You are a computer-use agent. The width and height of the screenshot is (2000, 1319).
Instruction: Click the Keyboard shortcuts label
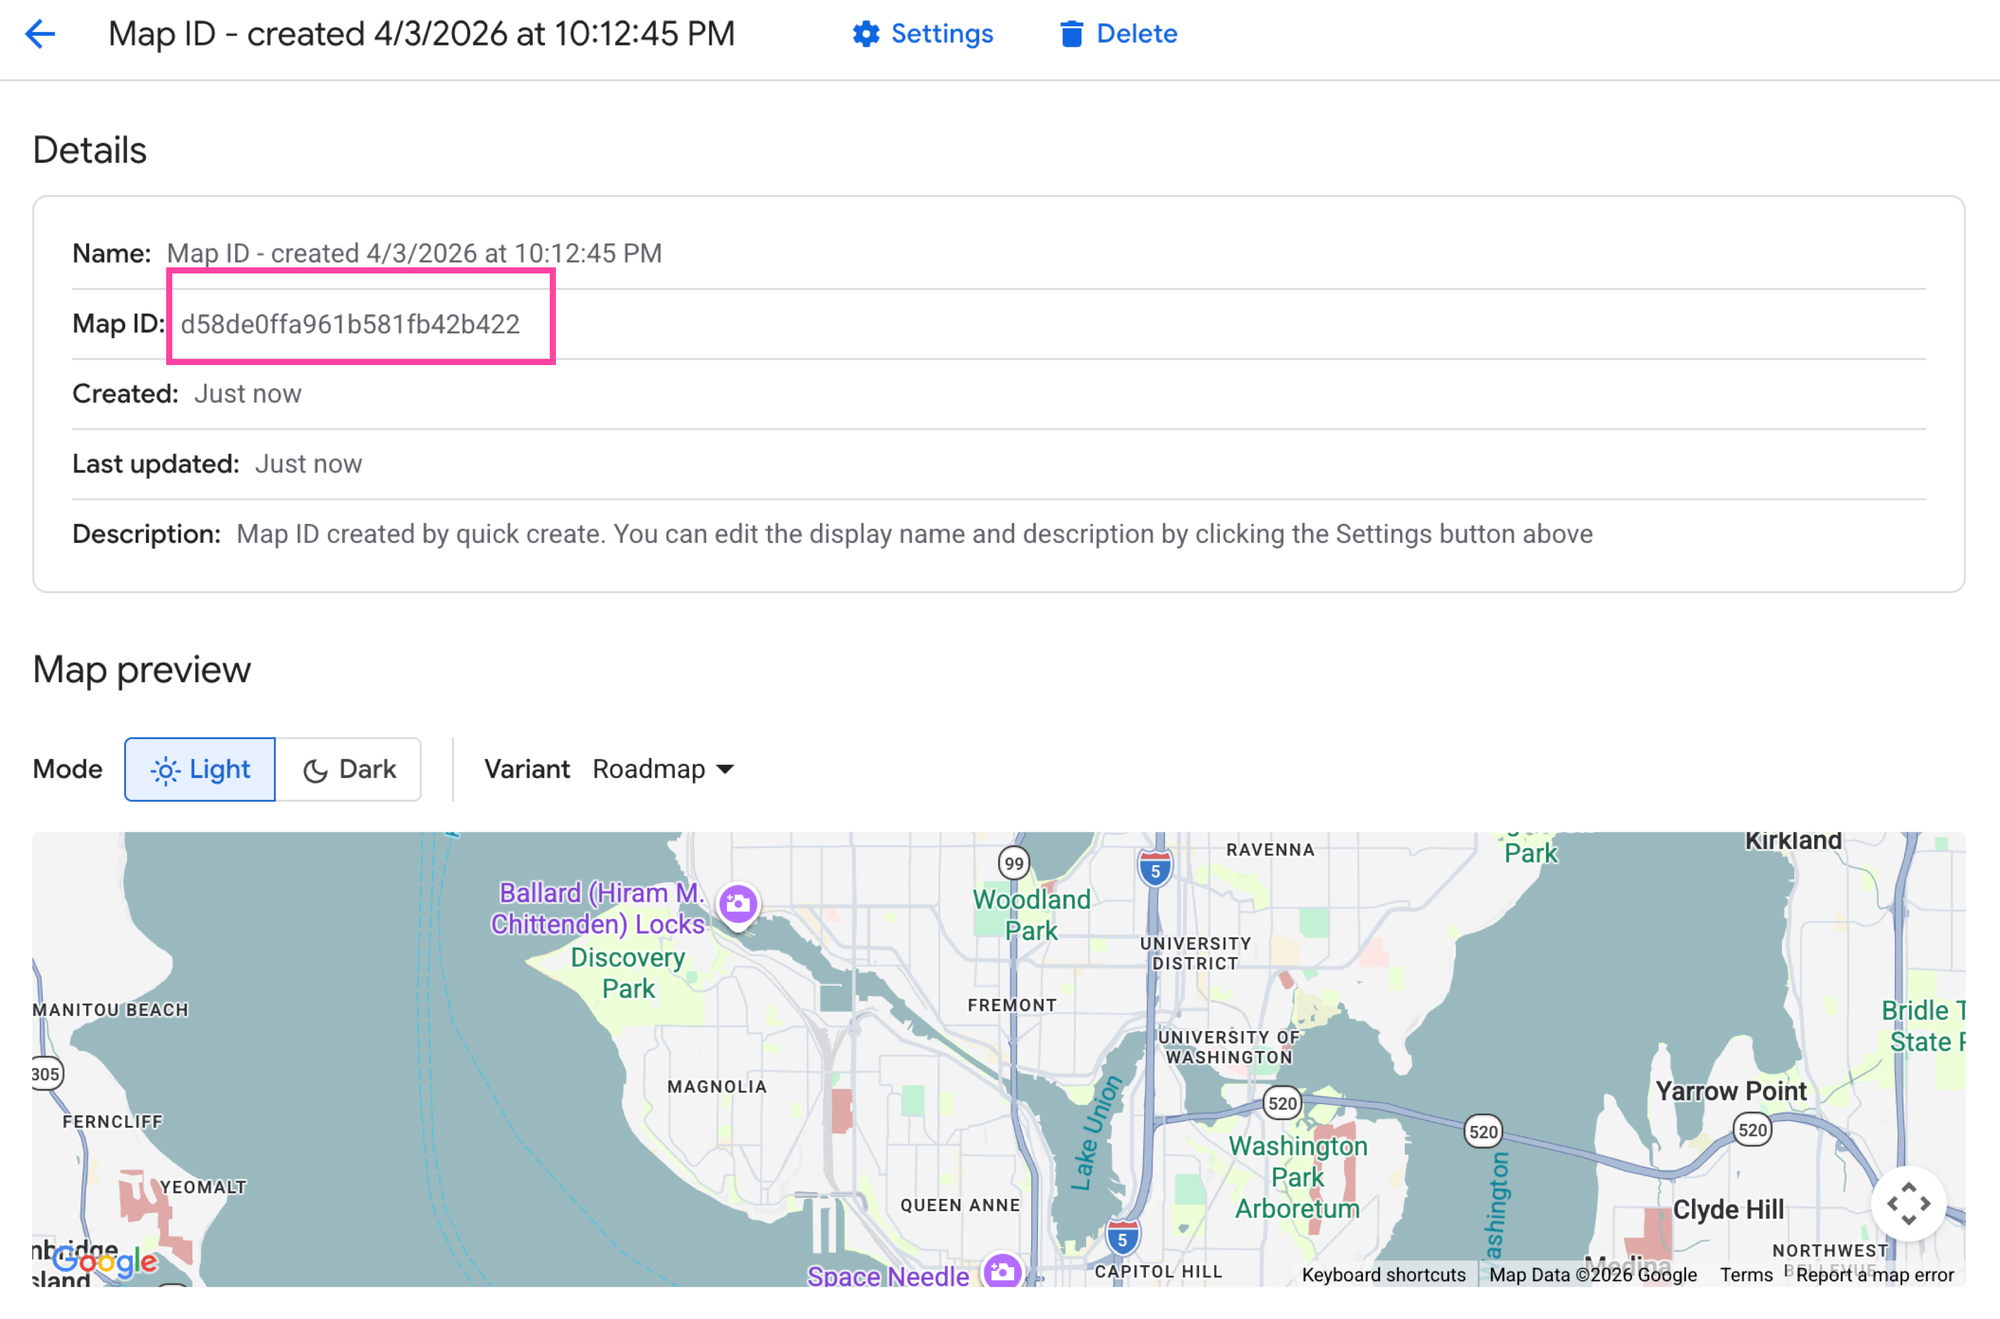[1384, 1275]
